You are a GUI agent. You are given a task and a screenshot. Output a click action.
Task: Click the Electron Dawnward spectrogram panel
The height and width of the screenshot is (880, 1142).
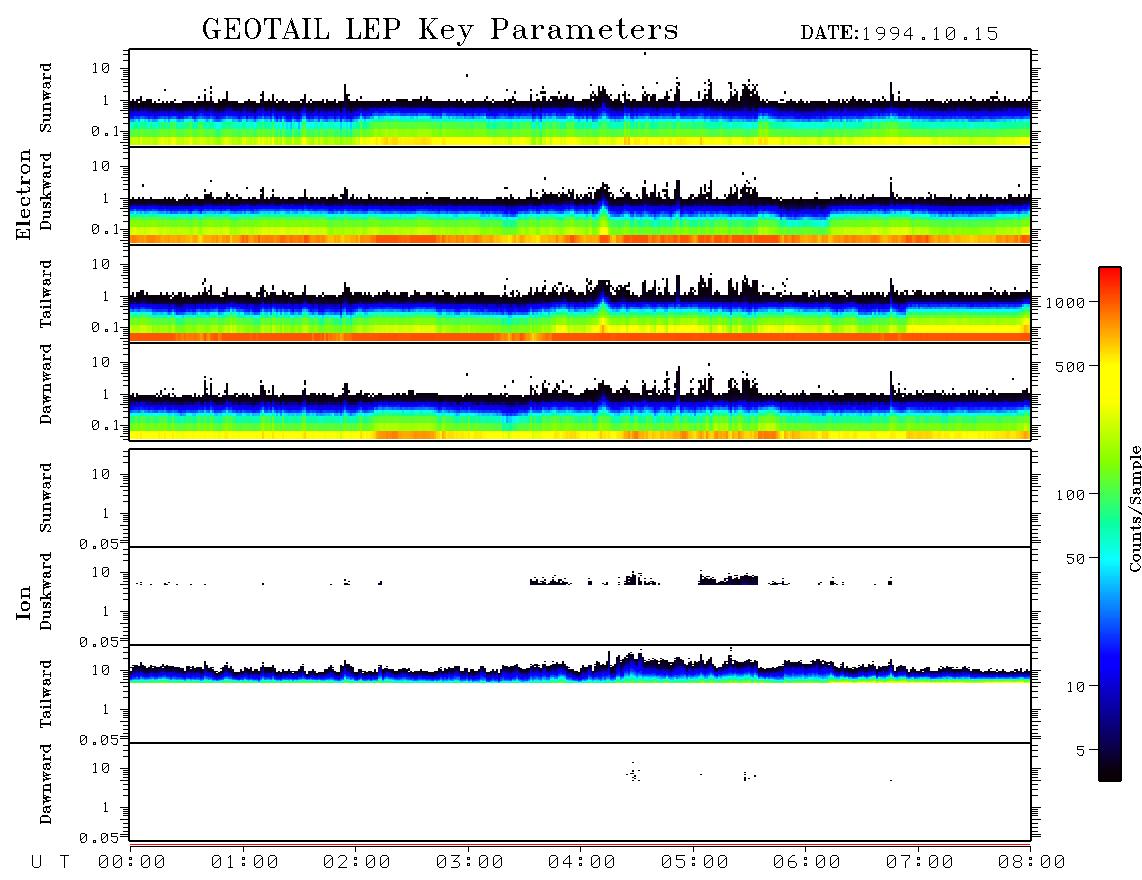tap(580, 391)
